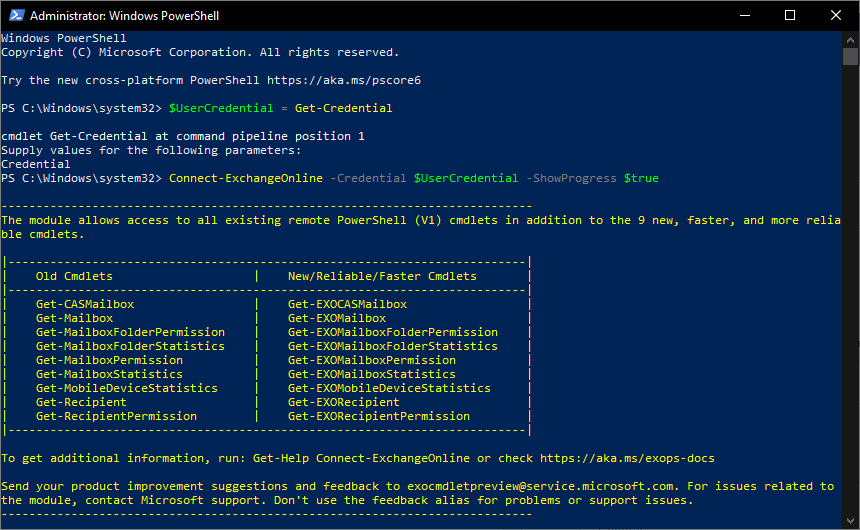The height and width of the screenshot is (530, 860).
Task: Click the vertical scrollbar thumb
Action: tap(850, 57)
